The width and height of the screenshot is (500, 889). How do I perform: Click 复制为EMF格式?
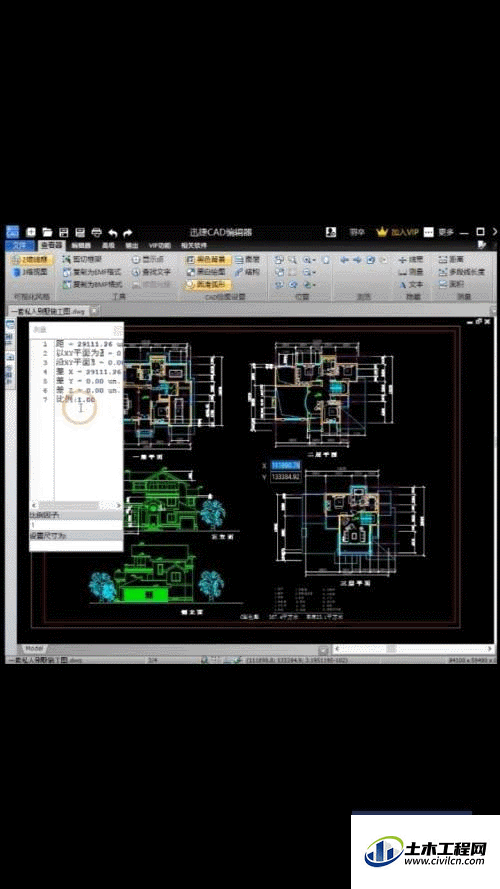(92, 272)
